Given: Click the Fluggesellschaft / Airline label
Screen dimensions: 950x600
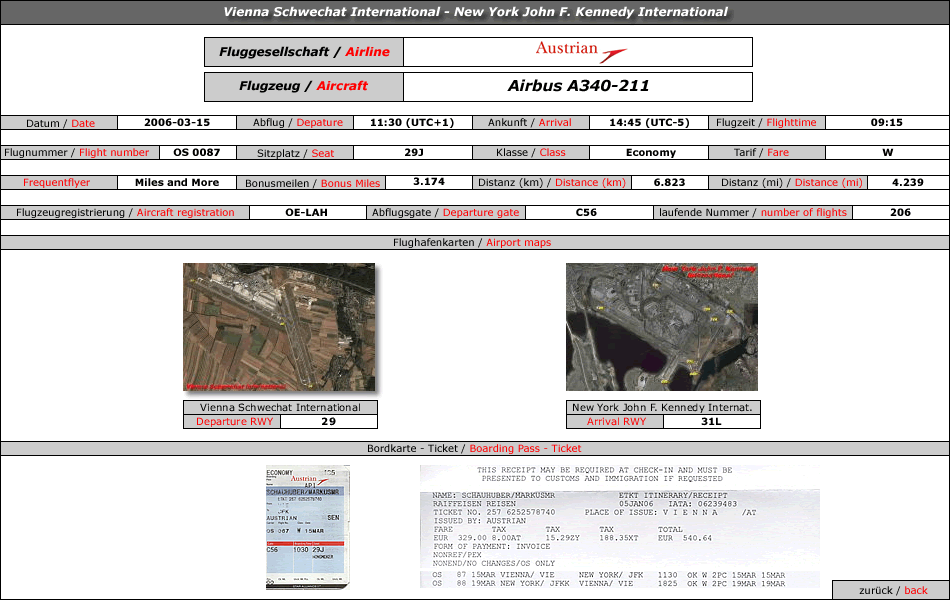Looking at the screenshot, I should 304,52.
